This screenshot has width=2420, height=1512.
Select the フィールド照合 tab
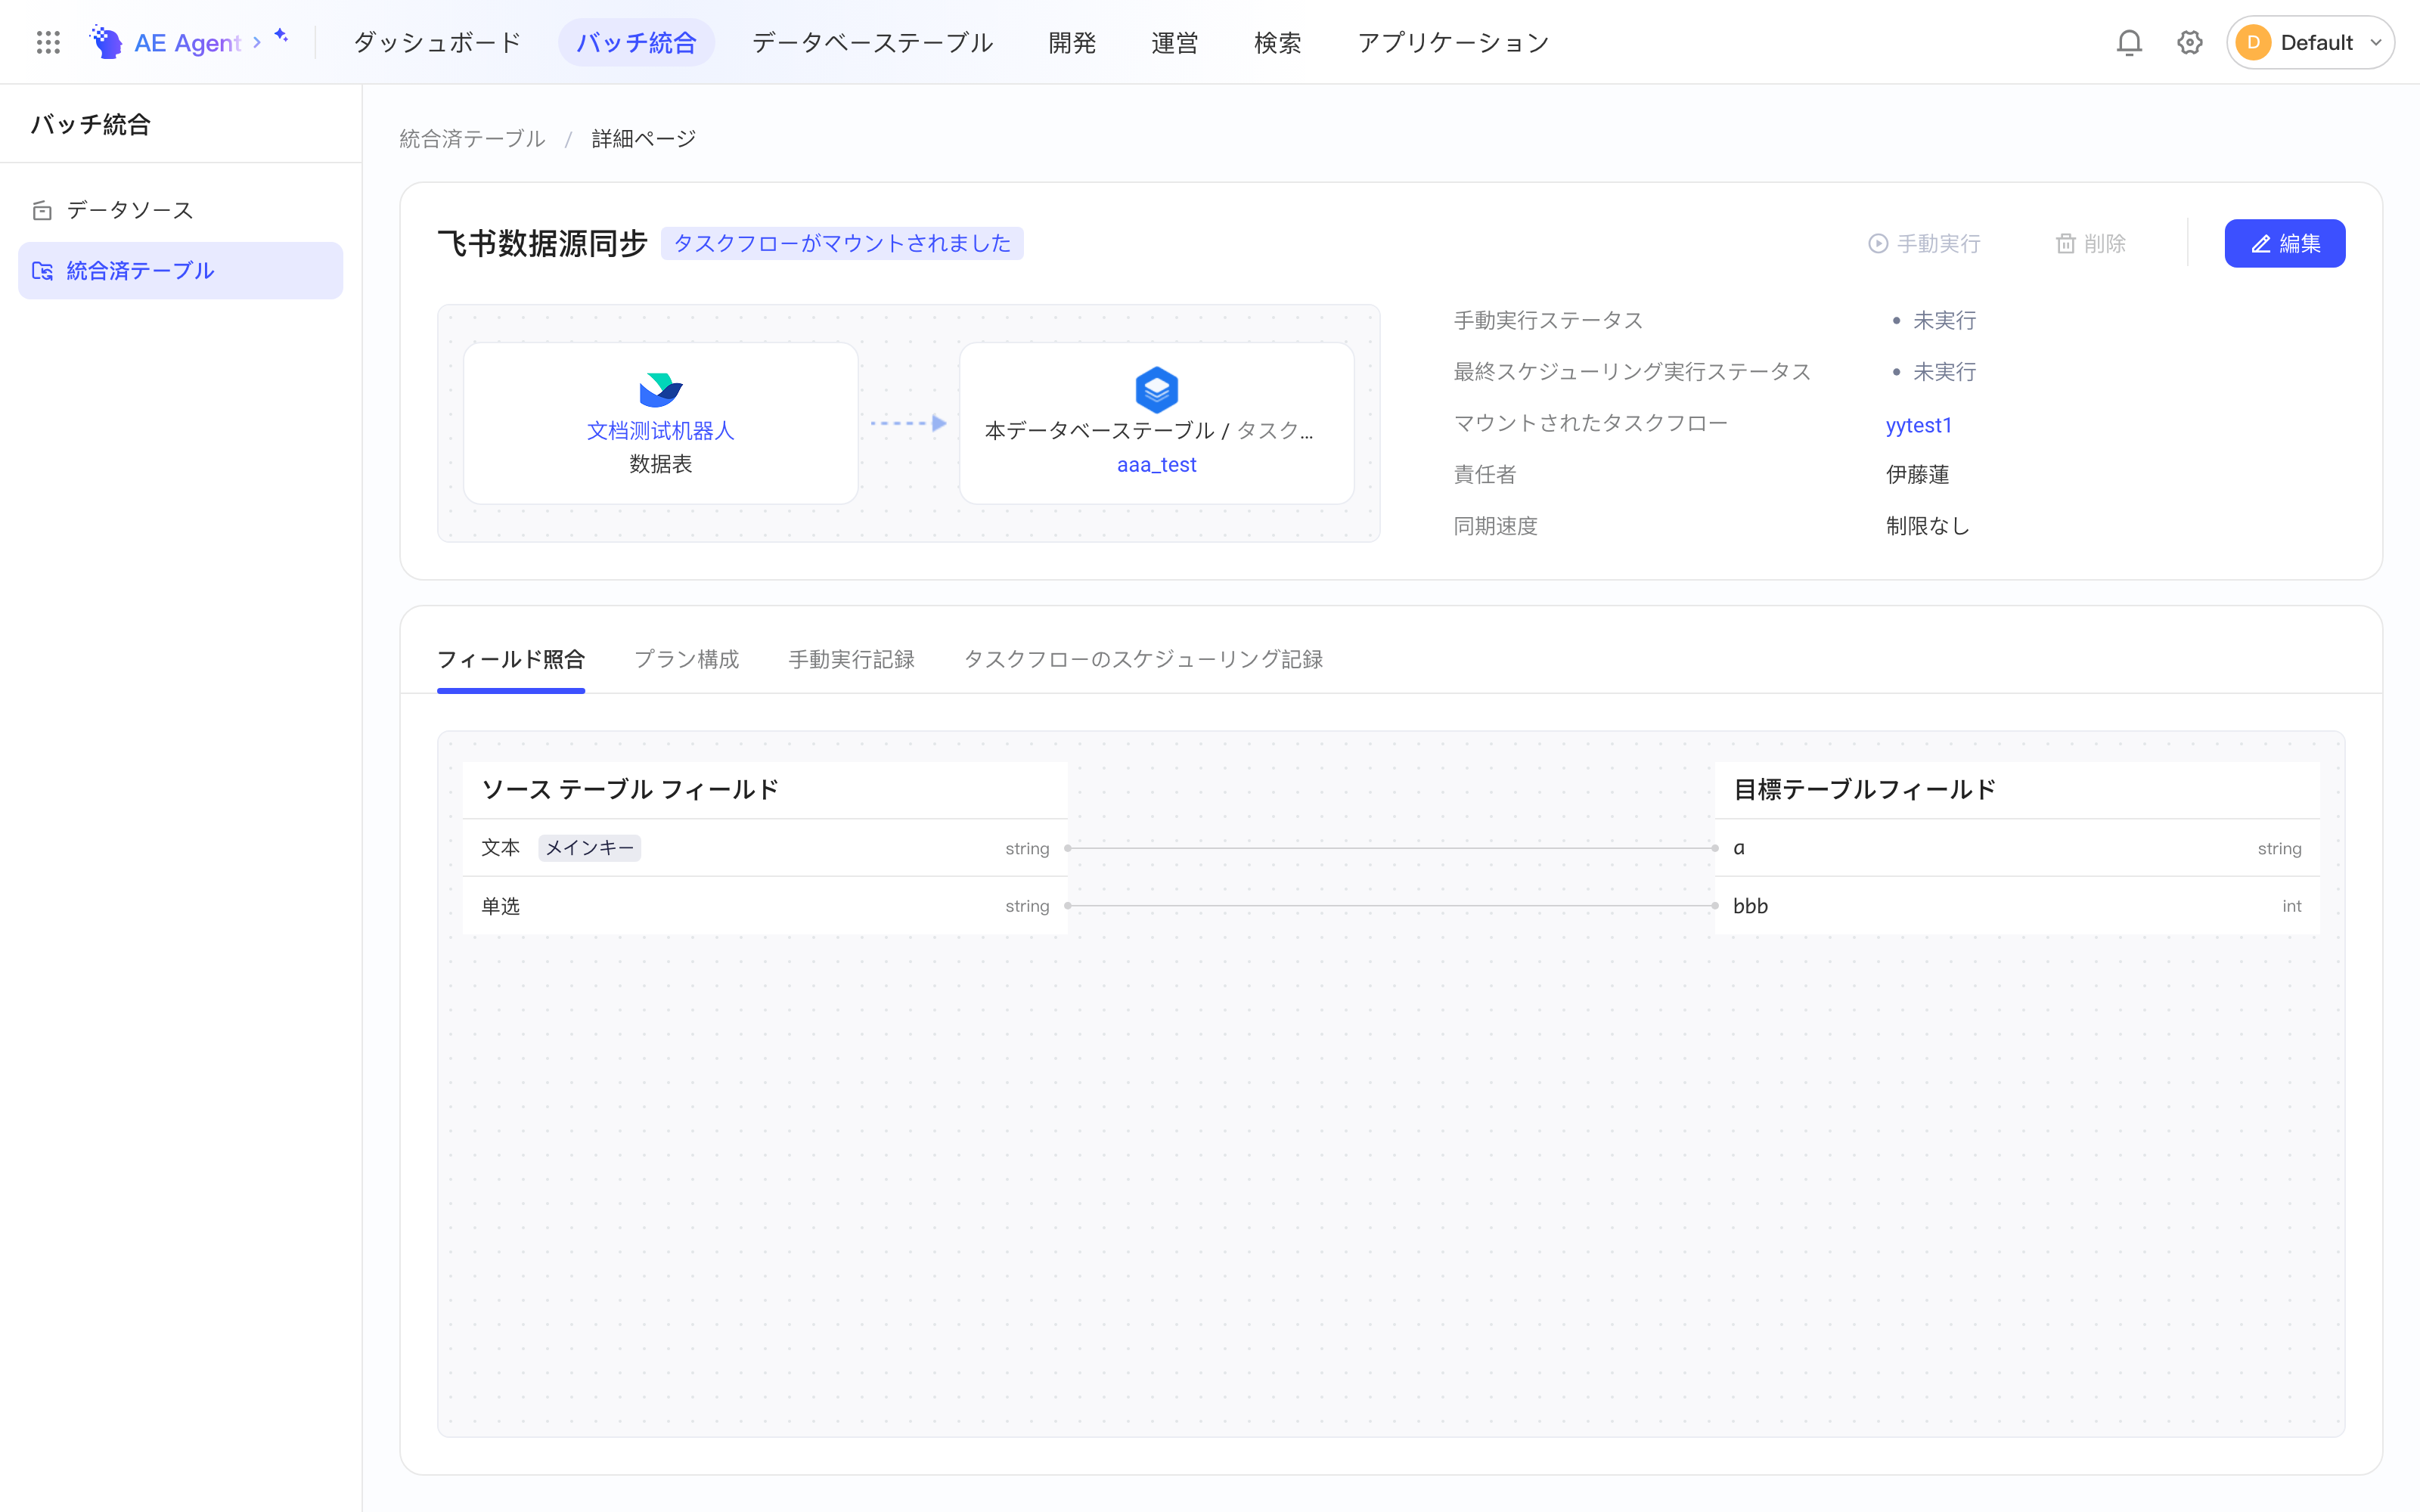[x=511, y=659]
